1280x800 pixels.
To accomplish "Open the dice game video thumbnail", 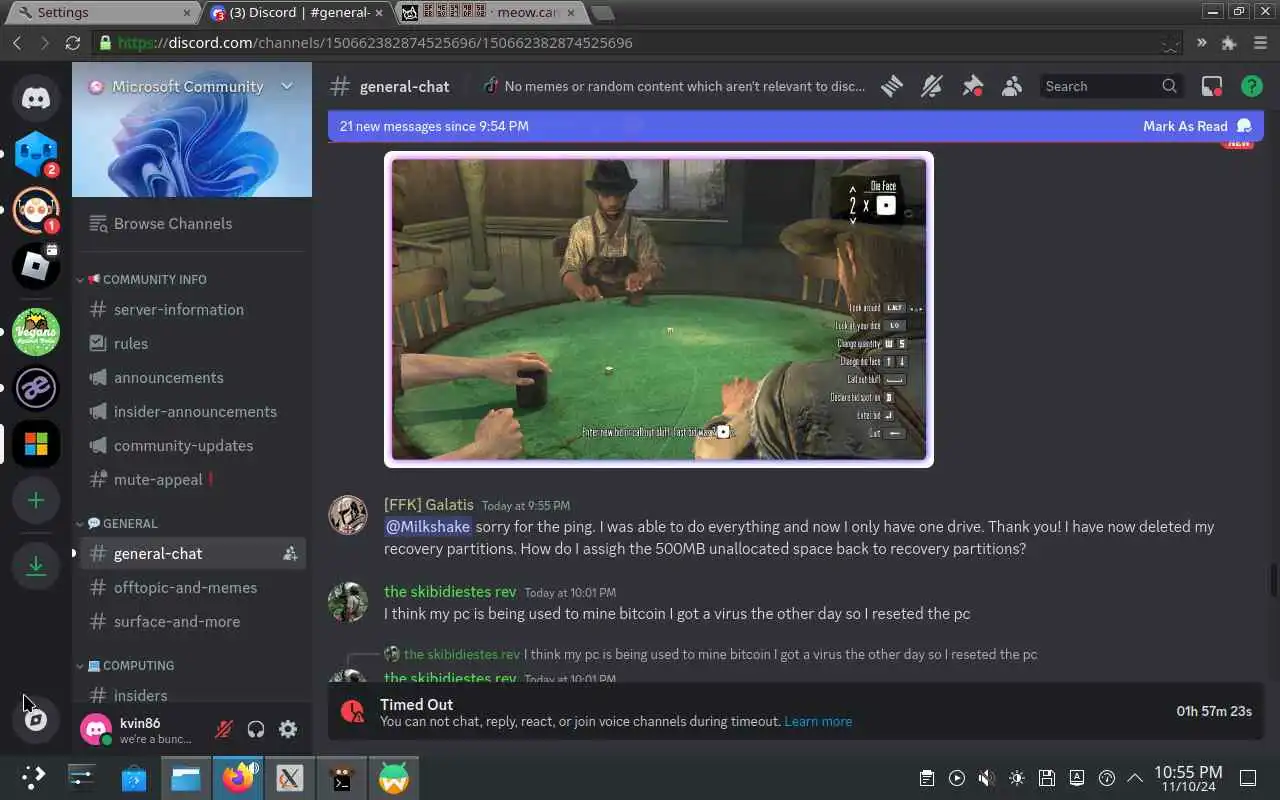I will coord(659,309).
